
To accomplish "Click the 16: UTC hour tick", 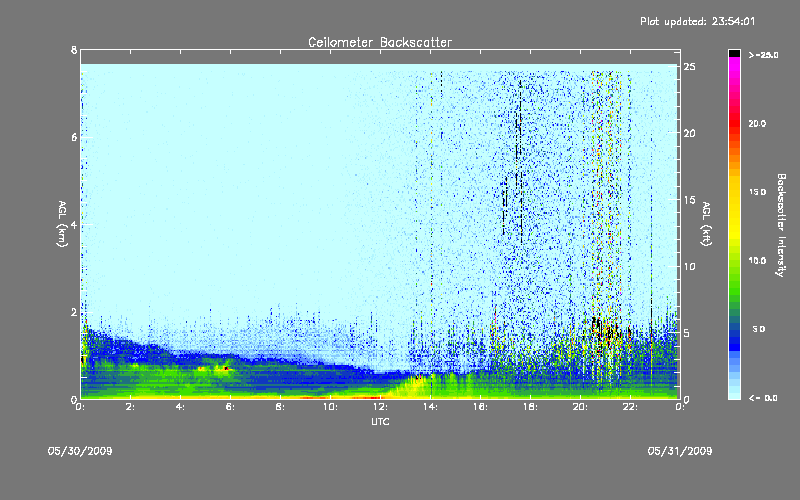I will 480,407.
